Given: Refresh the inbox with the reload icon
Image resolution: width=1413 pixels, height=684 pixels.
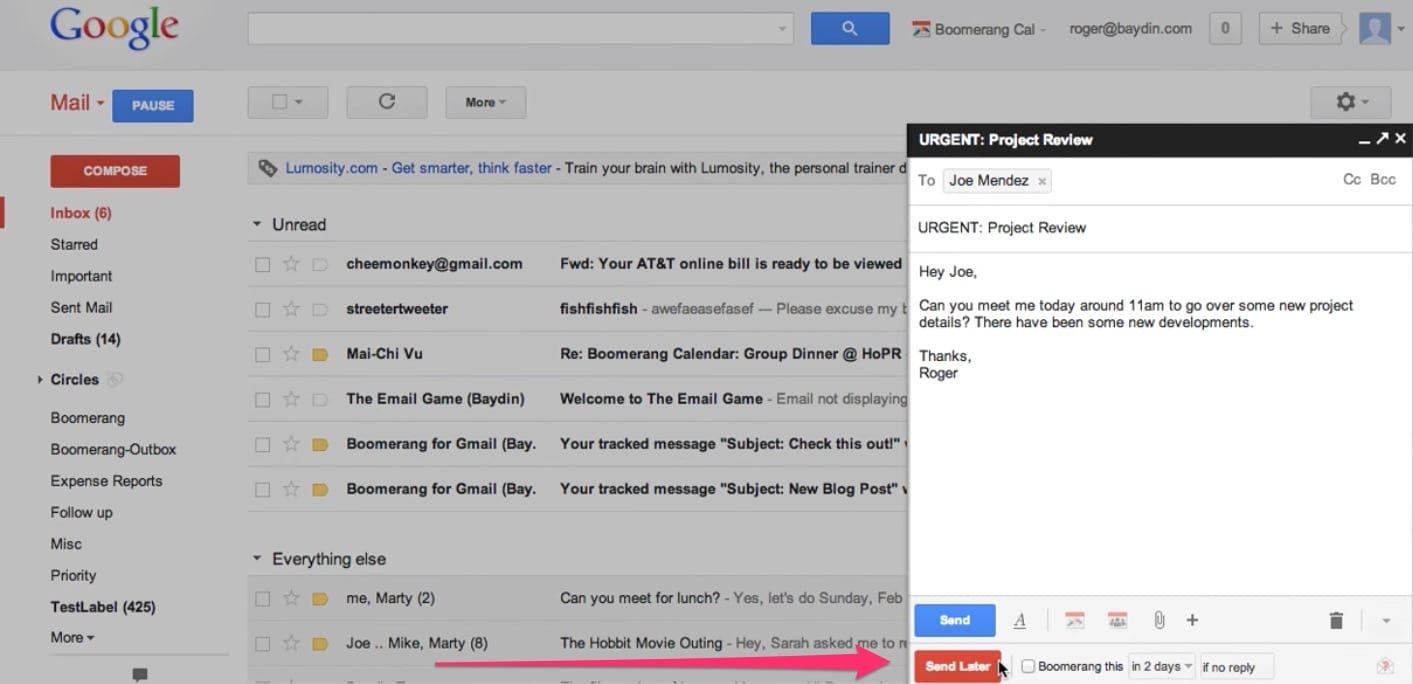Looking at the screenshot, I should 387,102.
